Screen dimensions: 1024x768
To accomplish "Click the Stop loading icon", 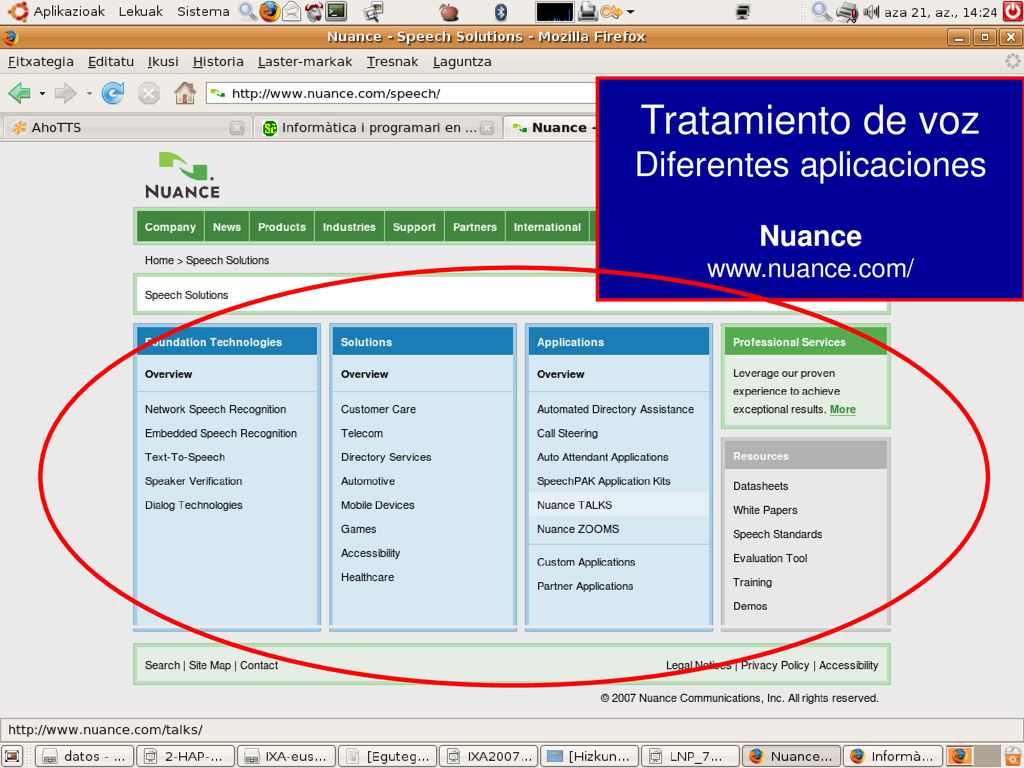I will pos(149,93).
